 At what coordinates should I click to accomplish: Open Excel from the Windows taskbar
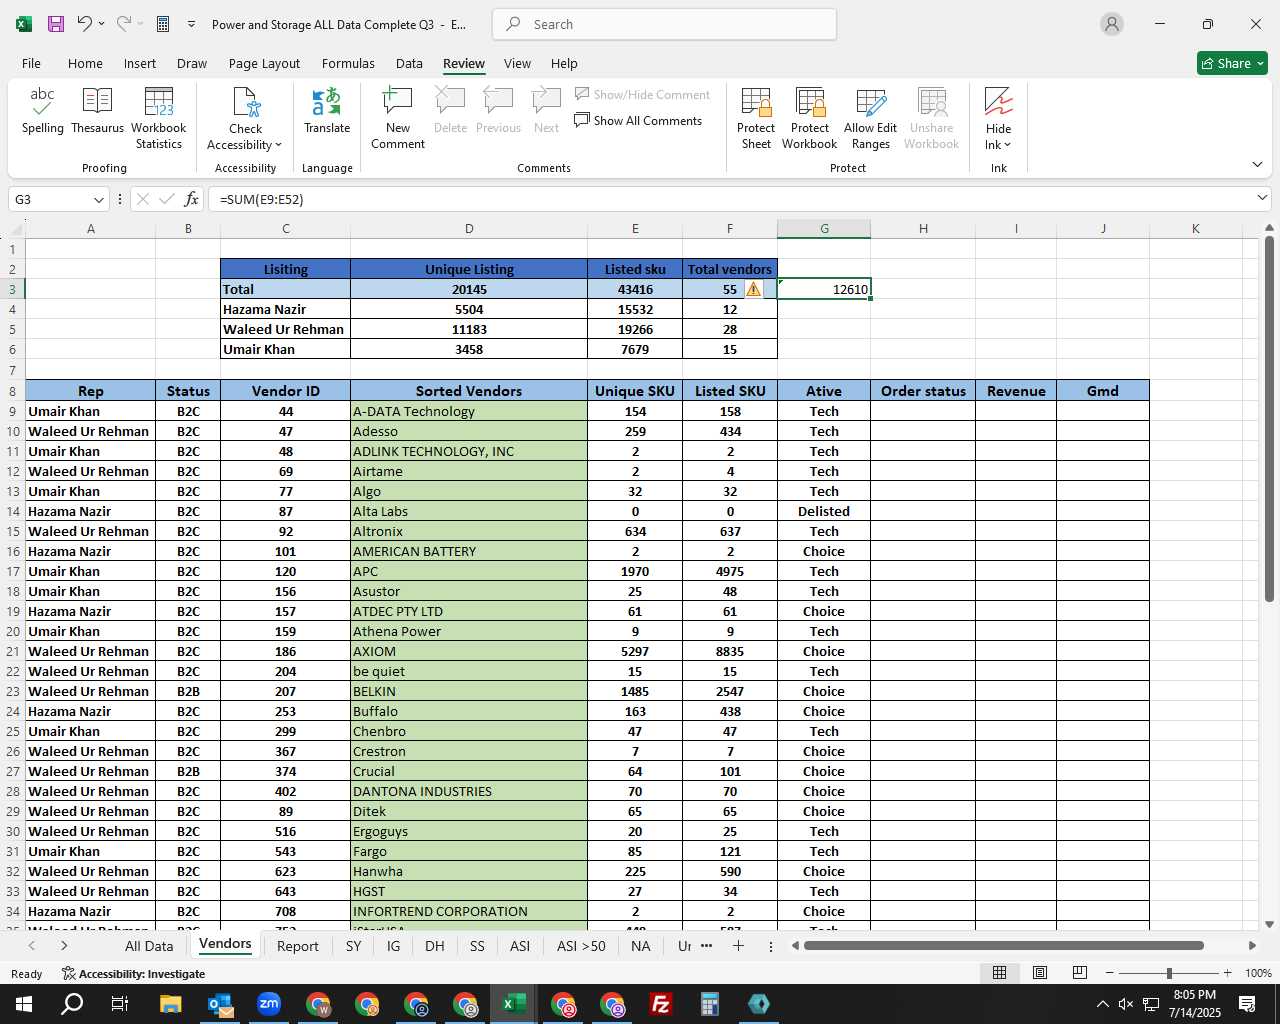(514, 1004)
